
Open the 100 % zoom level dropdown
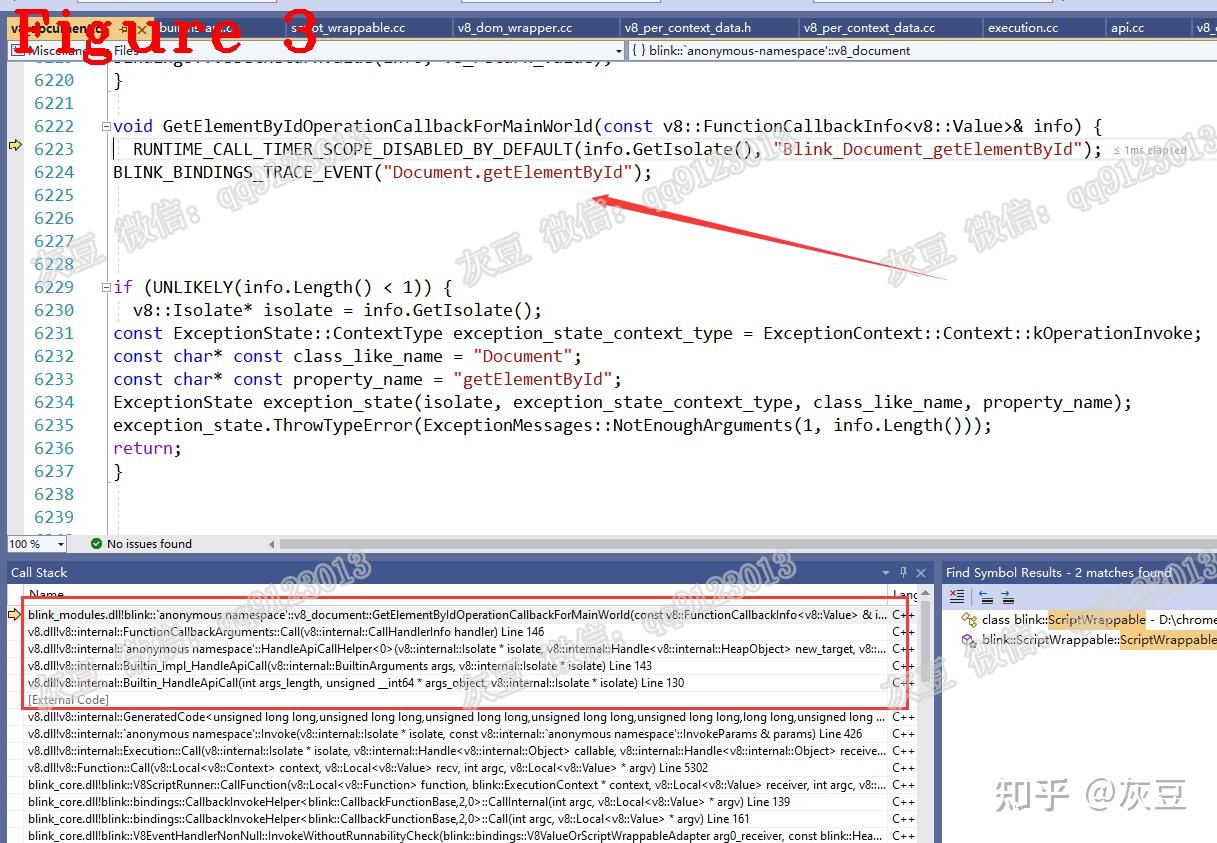tap(61, 545)
